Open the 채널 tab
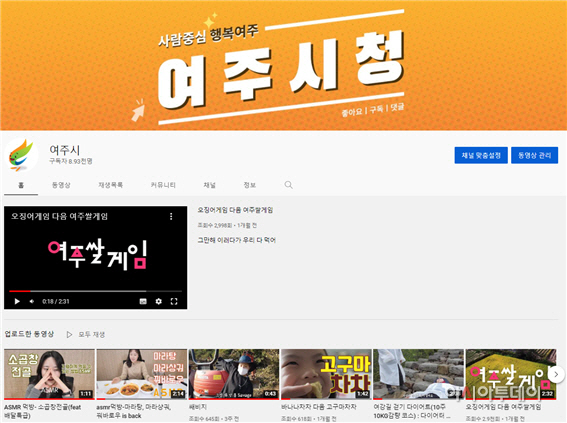Viewport: 567px width, 423px height. (x=209, y=185)
